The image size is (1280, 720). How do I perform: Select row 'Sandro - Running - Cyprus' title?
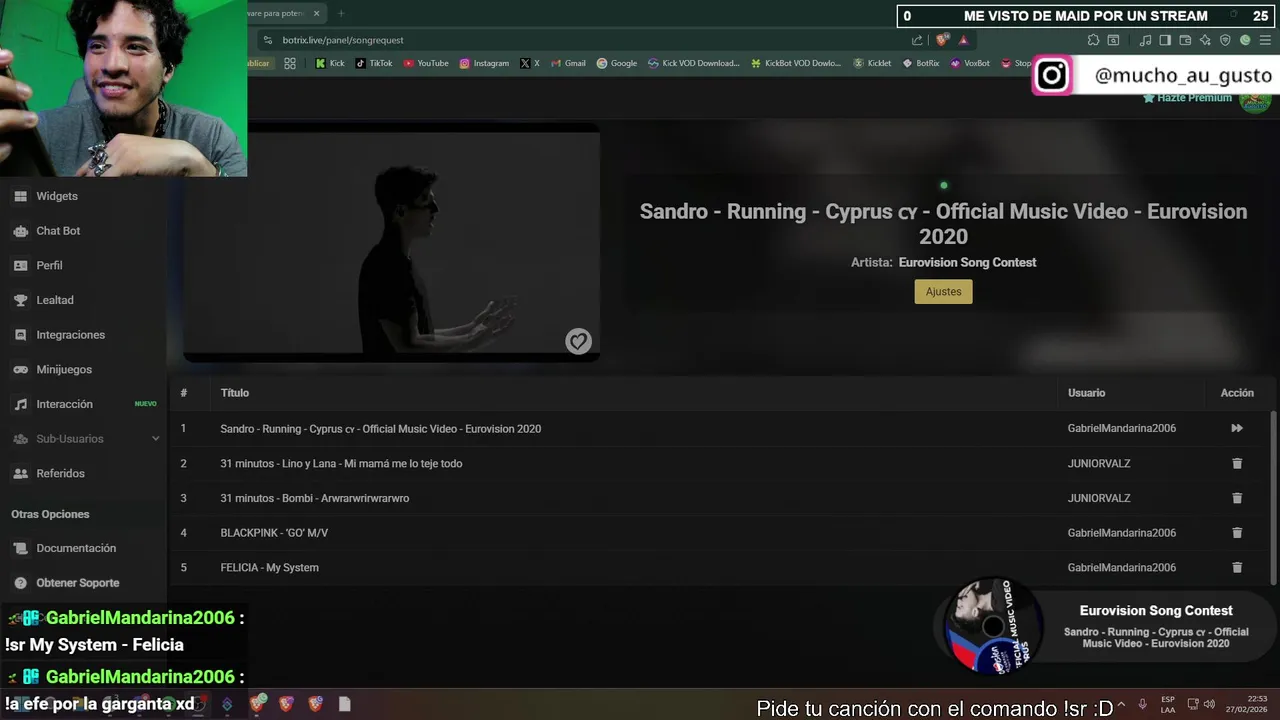tap(380, 429)
